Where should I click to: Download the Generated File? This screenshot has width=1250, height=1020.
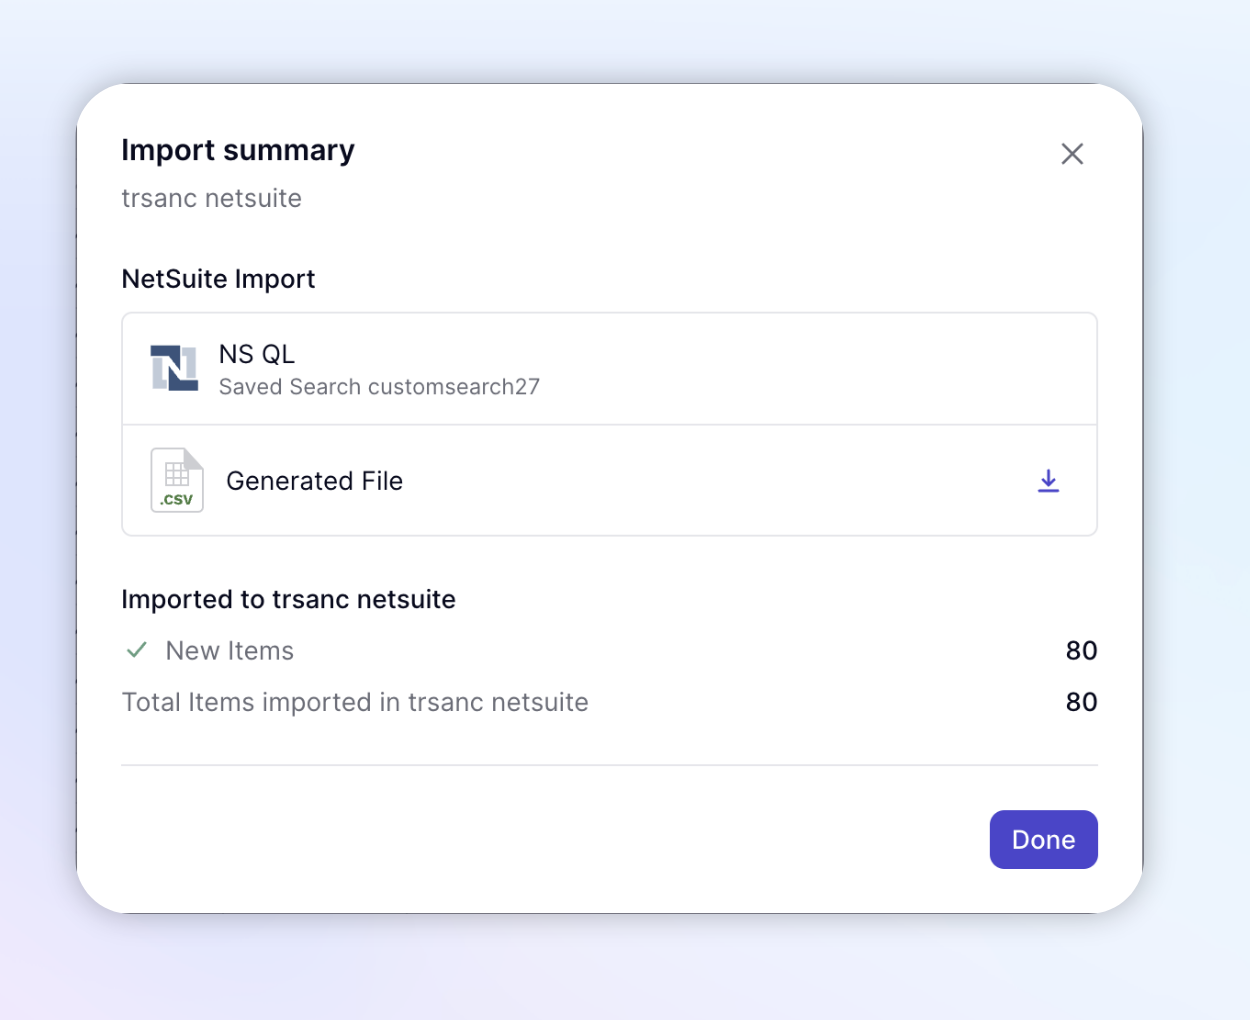[x=1048, y=481]
